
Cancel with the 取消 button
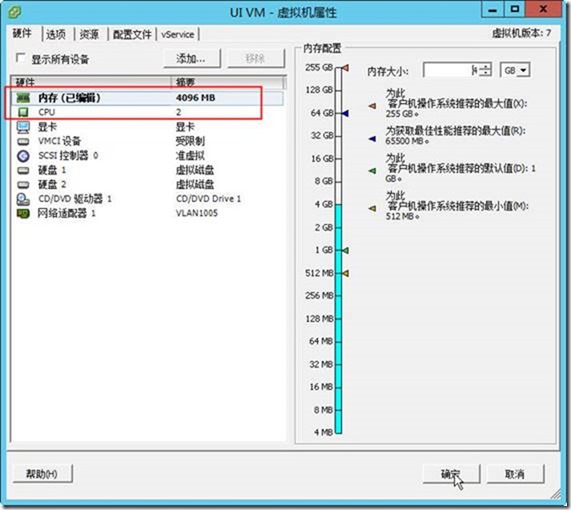point(515,474)
